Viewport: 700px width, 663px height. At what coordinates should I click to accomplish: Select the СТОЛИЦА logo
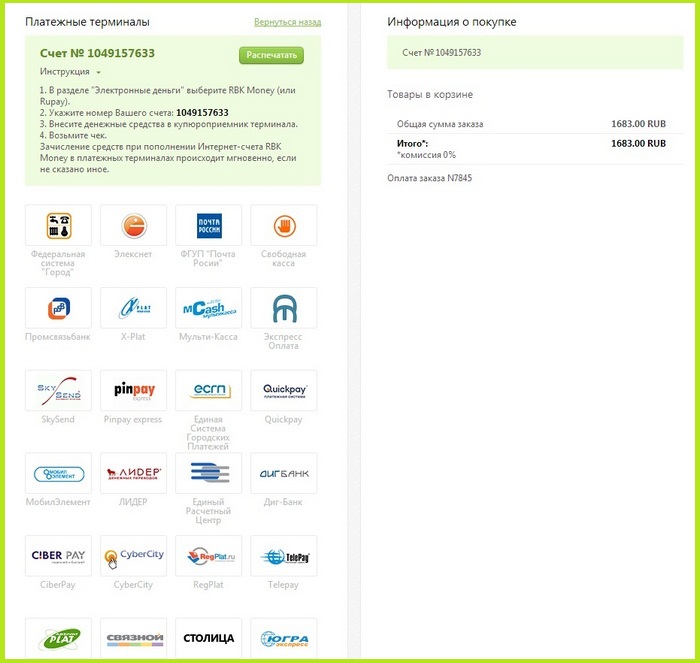(208, 638)
